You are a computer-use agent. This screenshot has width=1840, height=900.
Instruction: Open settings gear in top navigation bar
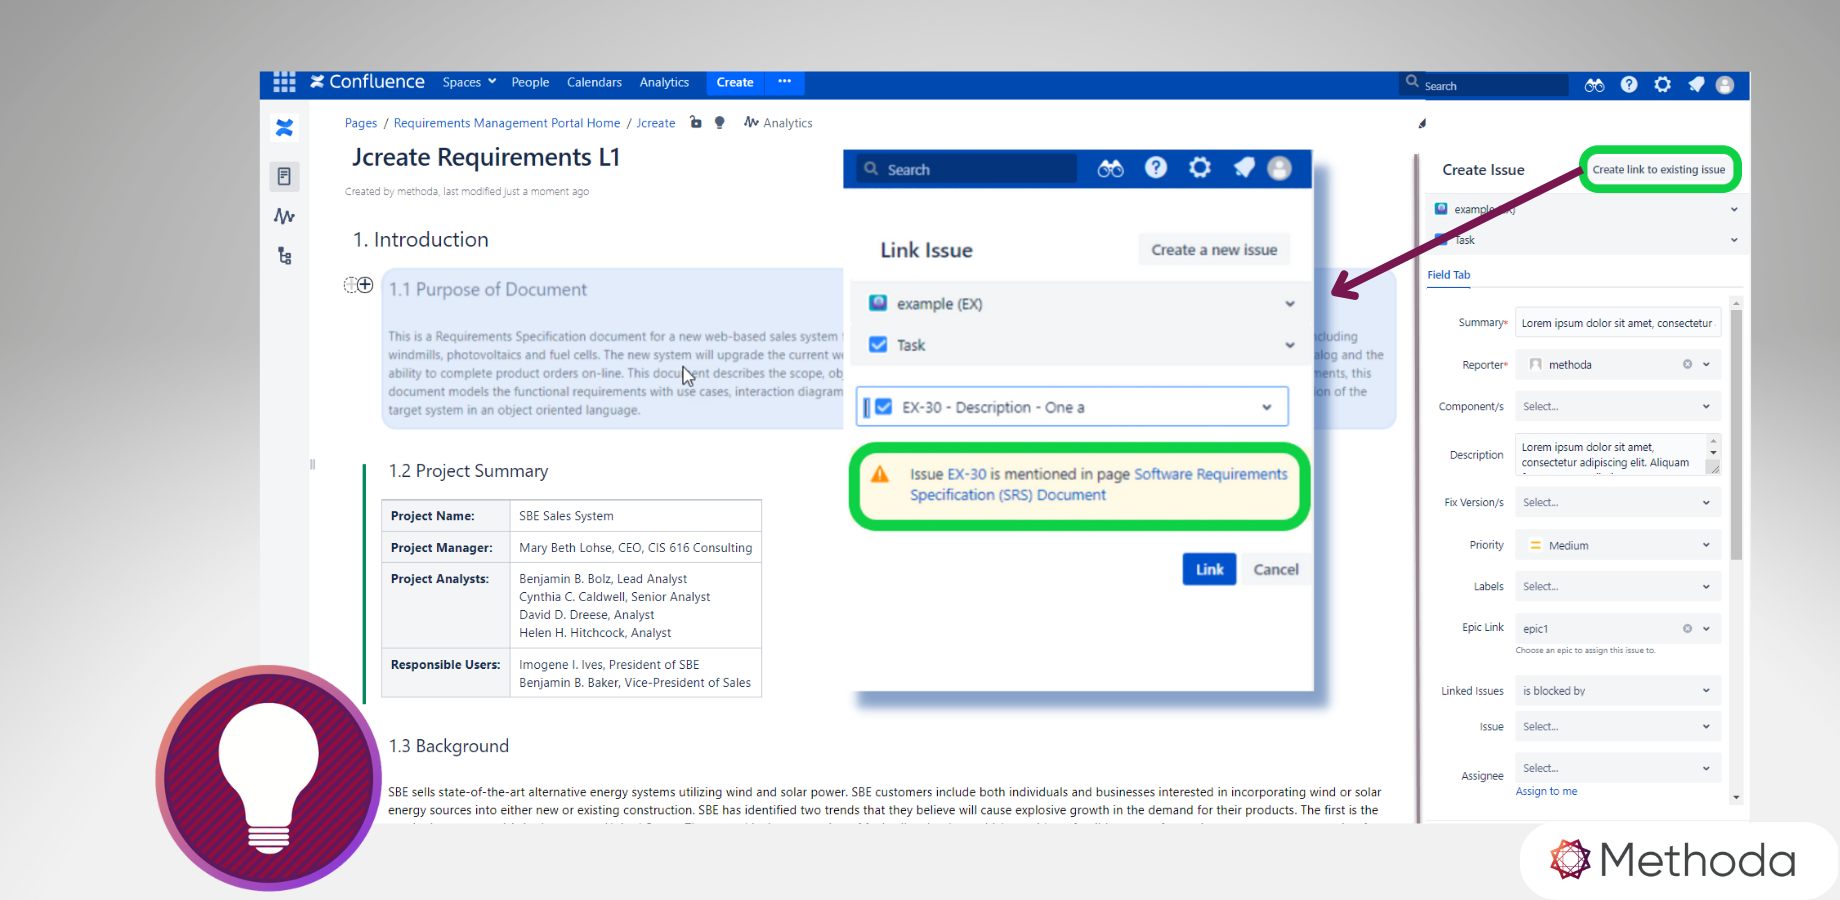1663,85
